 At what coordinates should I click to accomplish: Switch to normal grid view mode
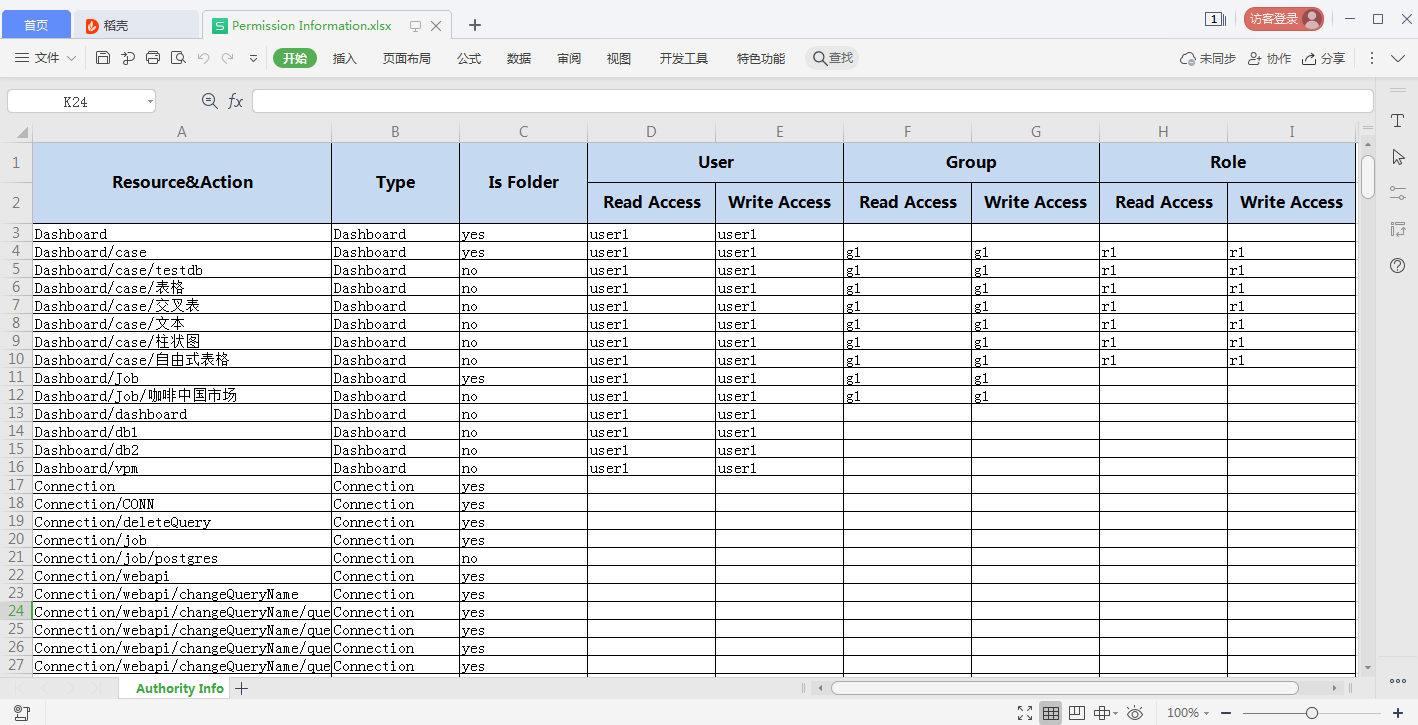click(x=1050, y=713)
